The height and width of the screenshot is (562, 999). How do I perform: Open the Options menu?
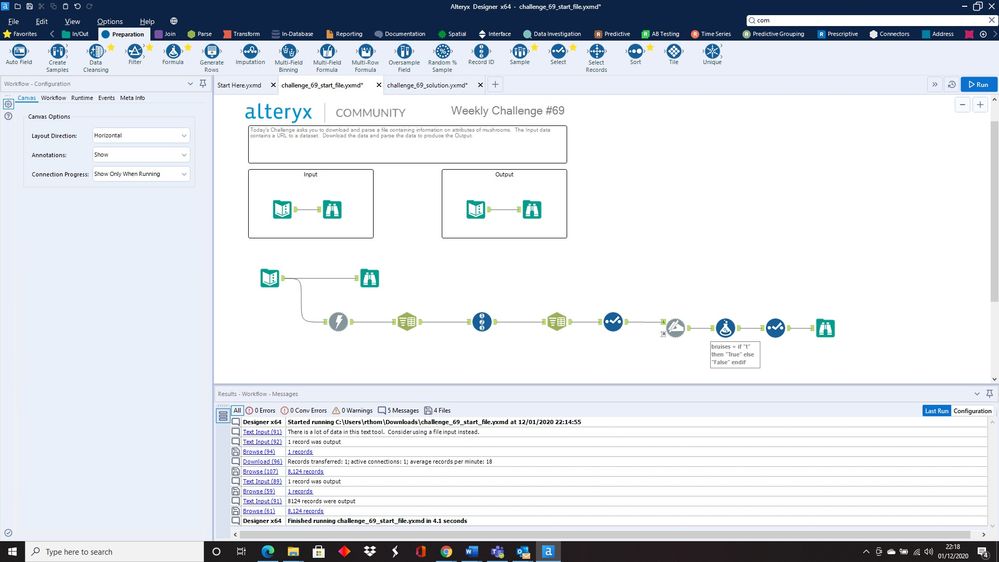pos(110,21)
